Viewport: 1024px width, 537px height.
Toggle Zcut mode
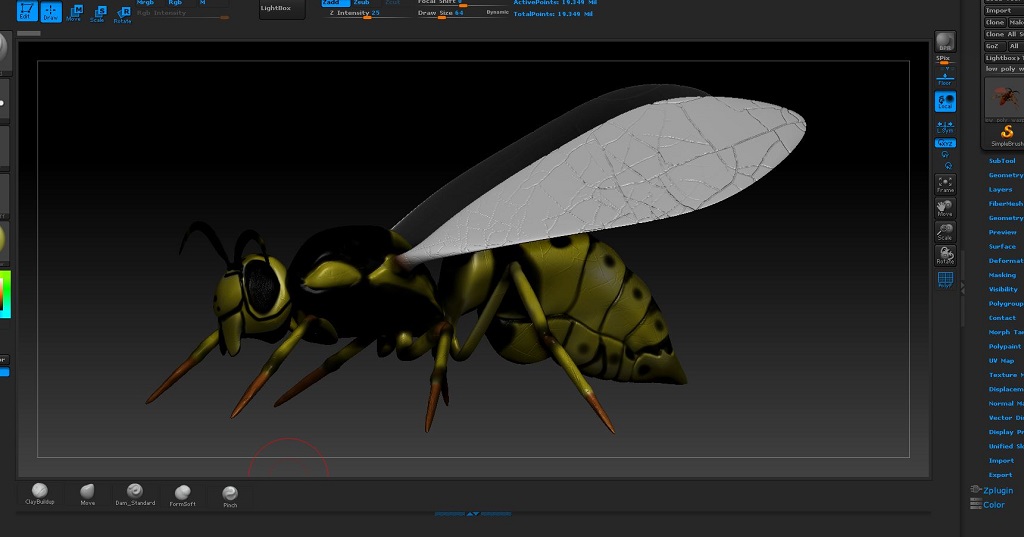pos(392,3)
